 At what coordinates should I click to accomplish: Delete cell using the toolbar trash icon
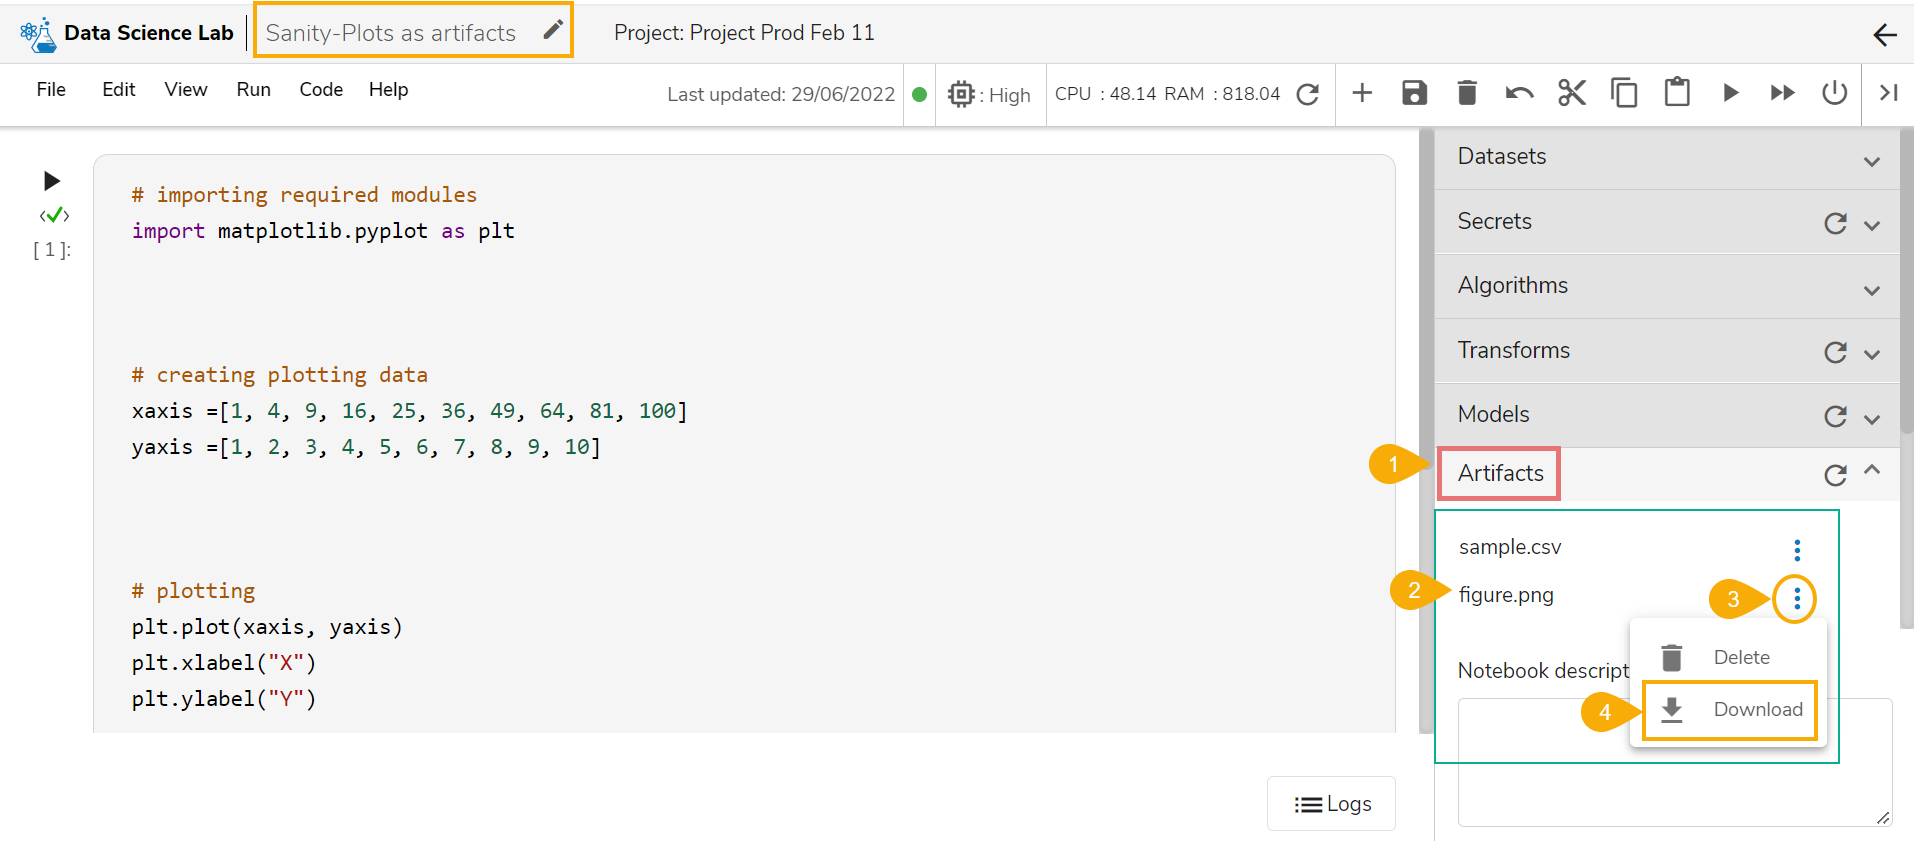[x=1466, y=93]
